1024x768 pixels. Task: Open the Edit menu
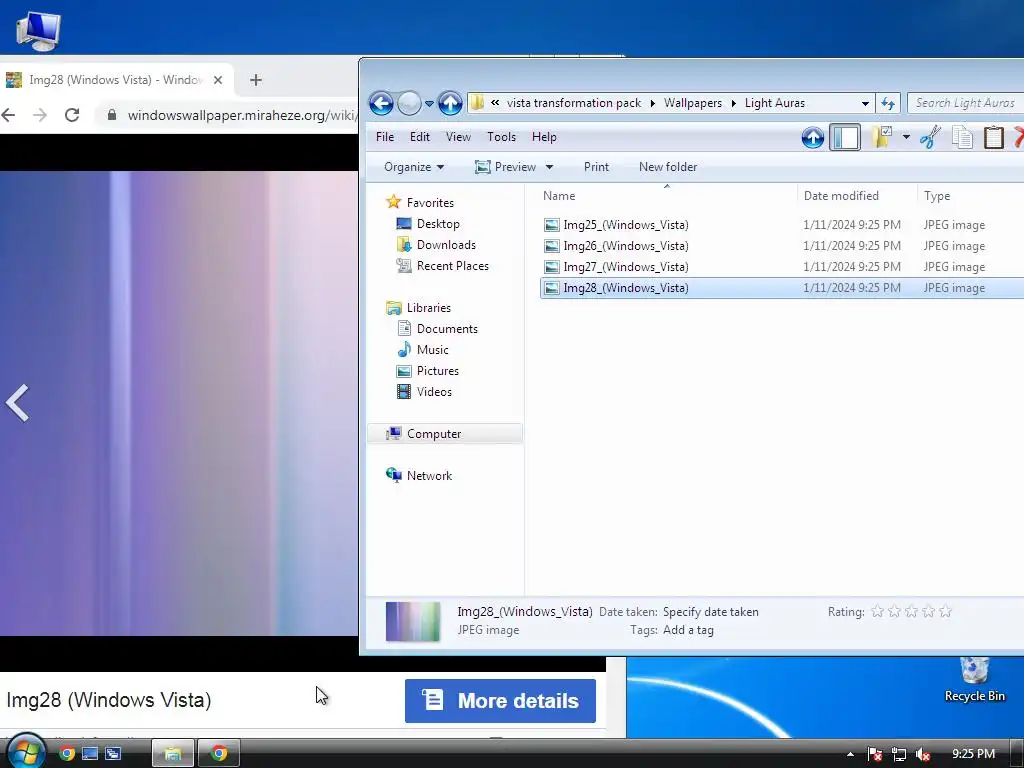click(419, 137)
